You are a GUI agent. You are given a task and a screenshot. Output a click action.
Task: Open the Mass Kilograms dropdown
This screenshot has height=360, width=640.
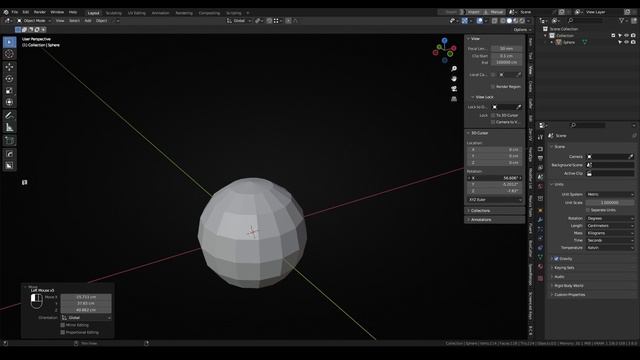point(610,233)
